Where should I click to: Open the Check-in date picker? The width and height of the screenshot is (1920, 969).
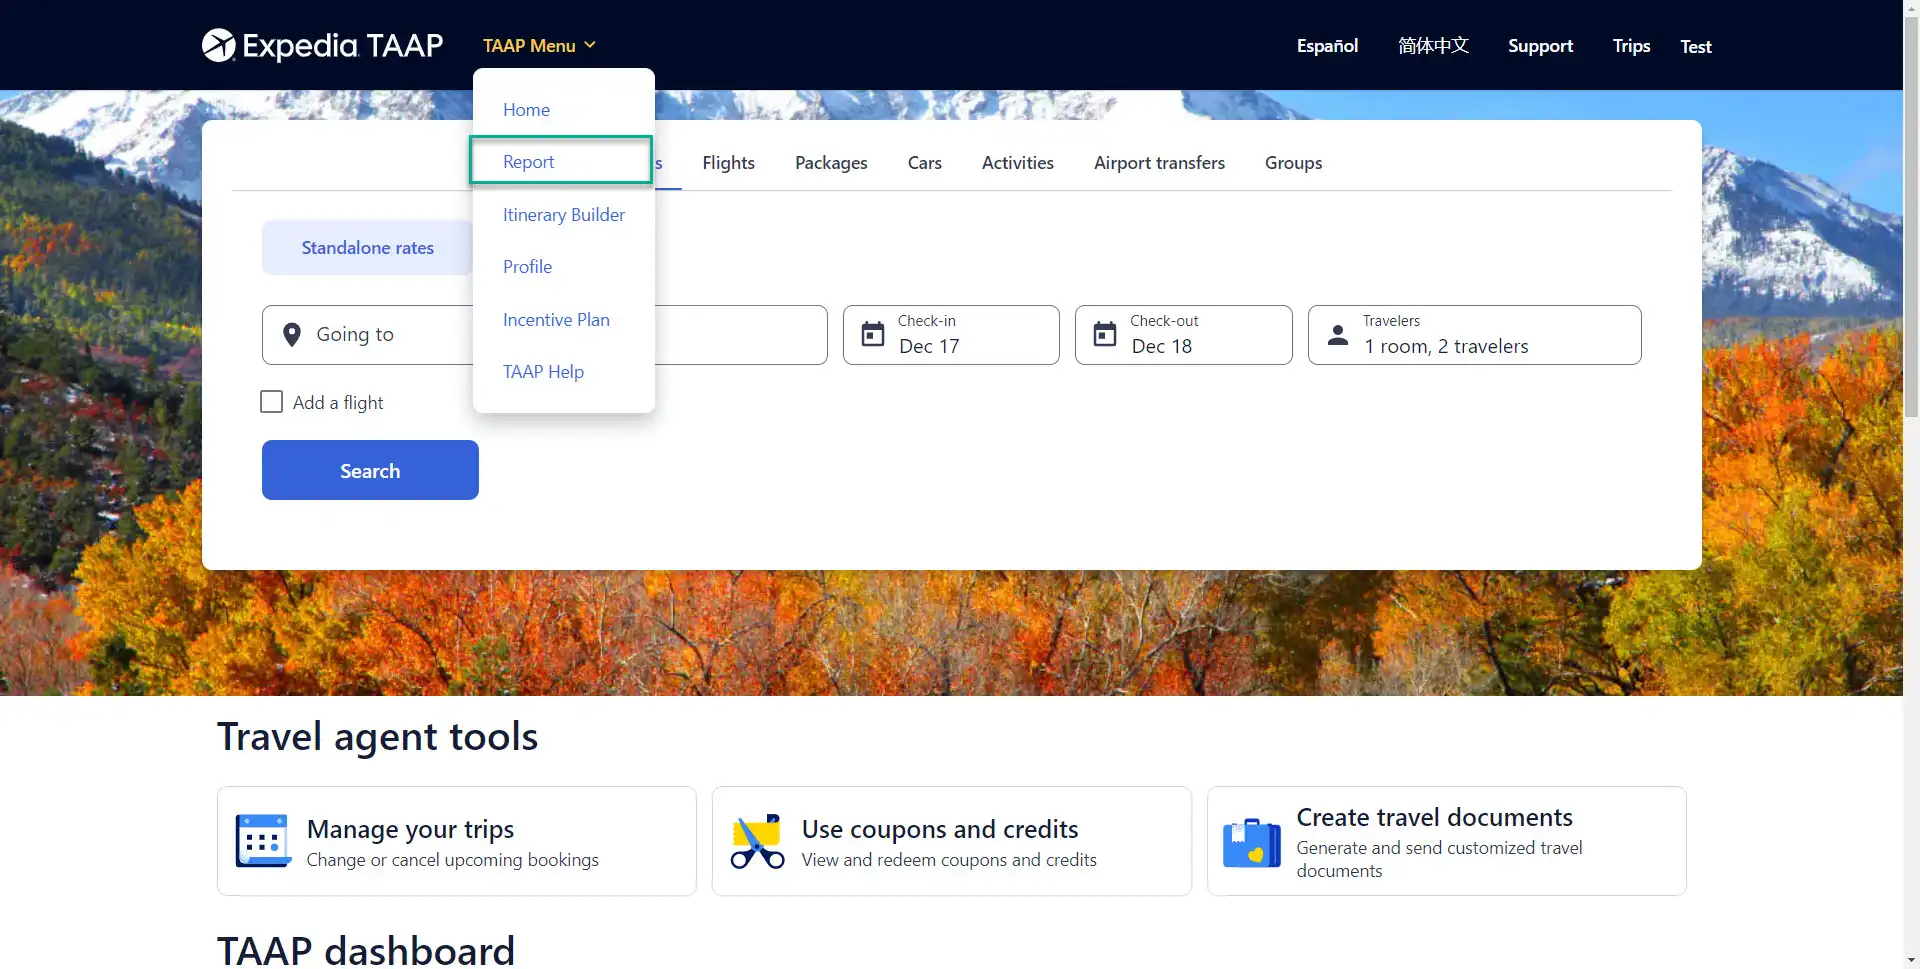(x=951, y=335)
